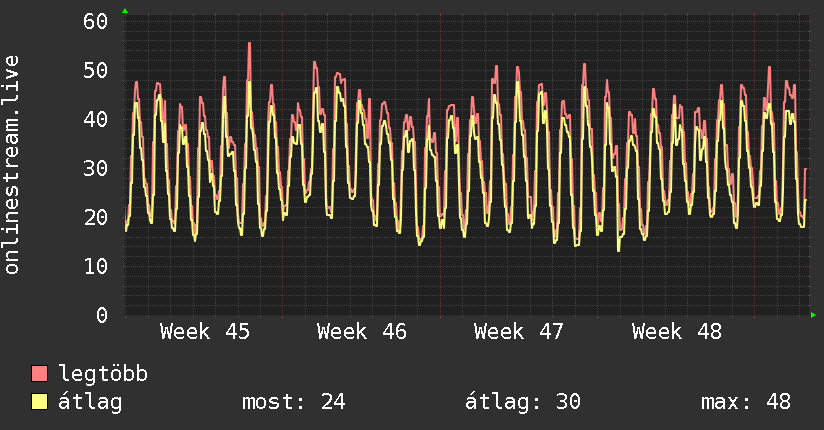This screenshot has height=430, width=824.
Task: Click the Week 48 axis label
Action: [677, 332]
